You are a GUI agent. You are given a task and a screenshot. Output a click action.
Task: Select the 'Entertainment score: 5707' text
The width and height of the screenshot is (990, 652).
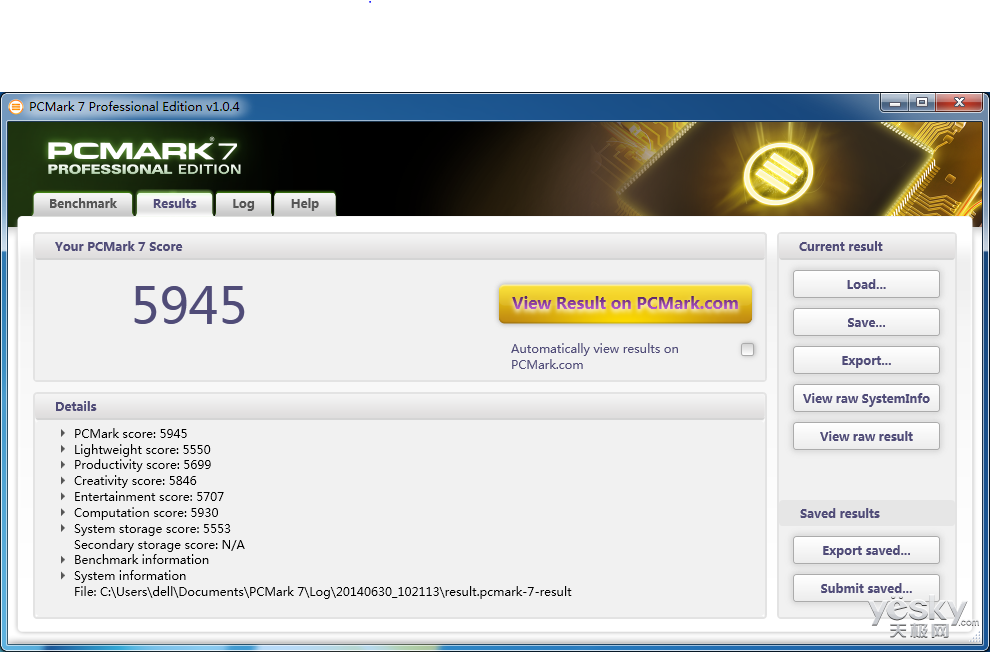[x=149, y=497]
